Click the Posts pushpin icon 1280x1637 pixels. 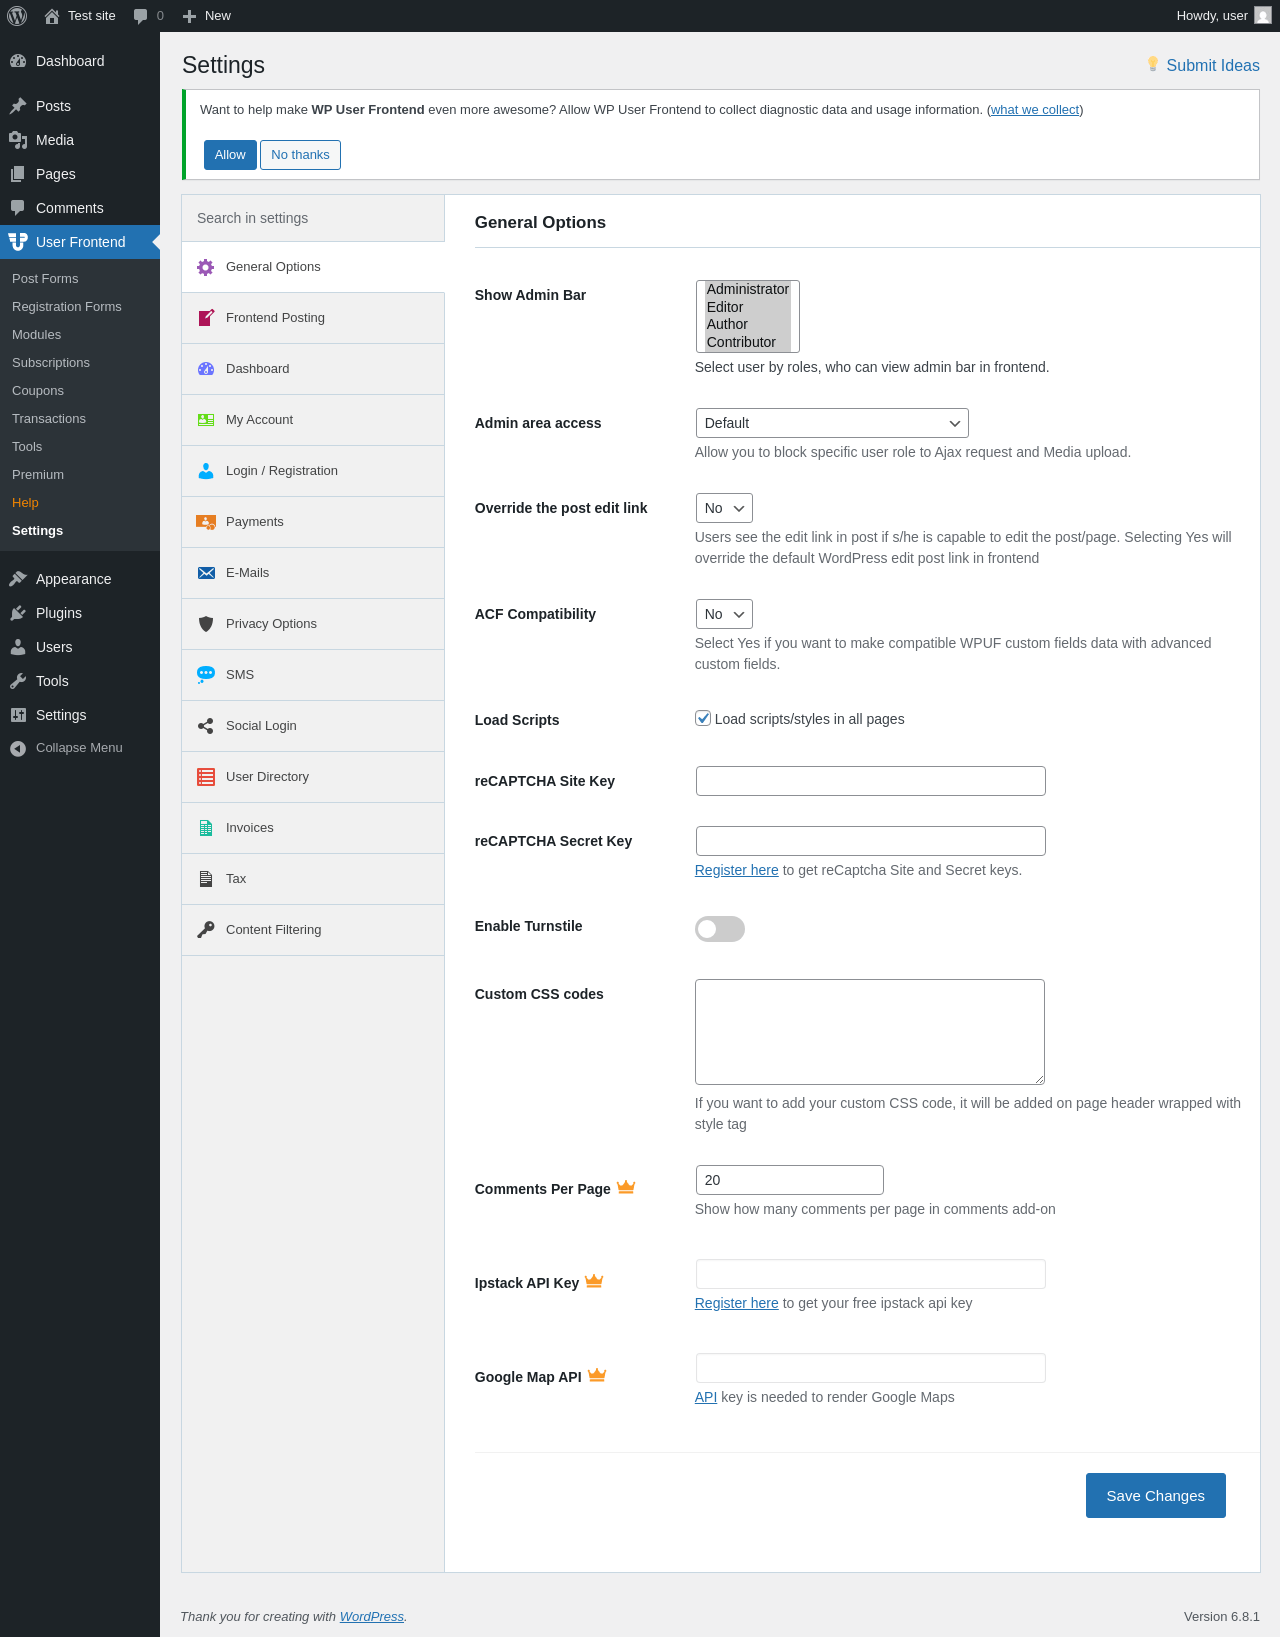(x=18, y=106)
